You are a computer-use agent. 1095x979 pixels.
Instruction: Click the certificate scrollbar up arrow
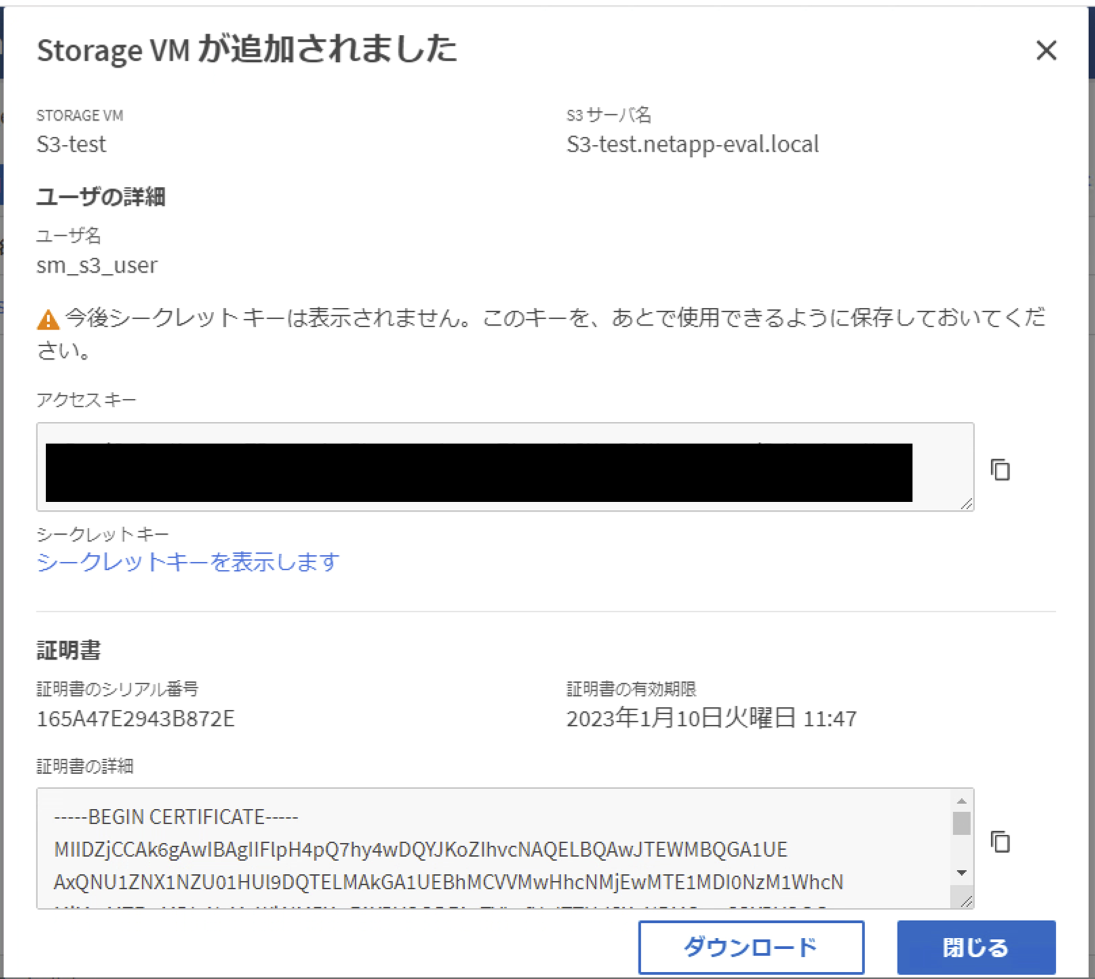tap(961, 801)
